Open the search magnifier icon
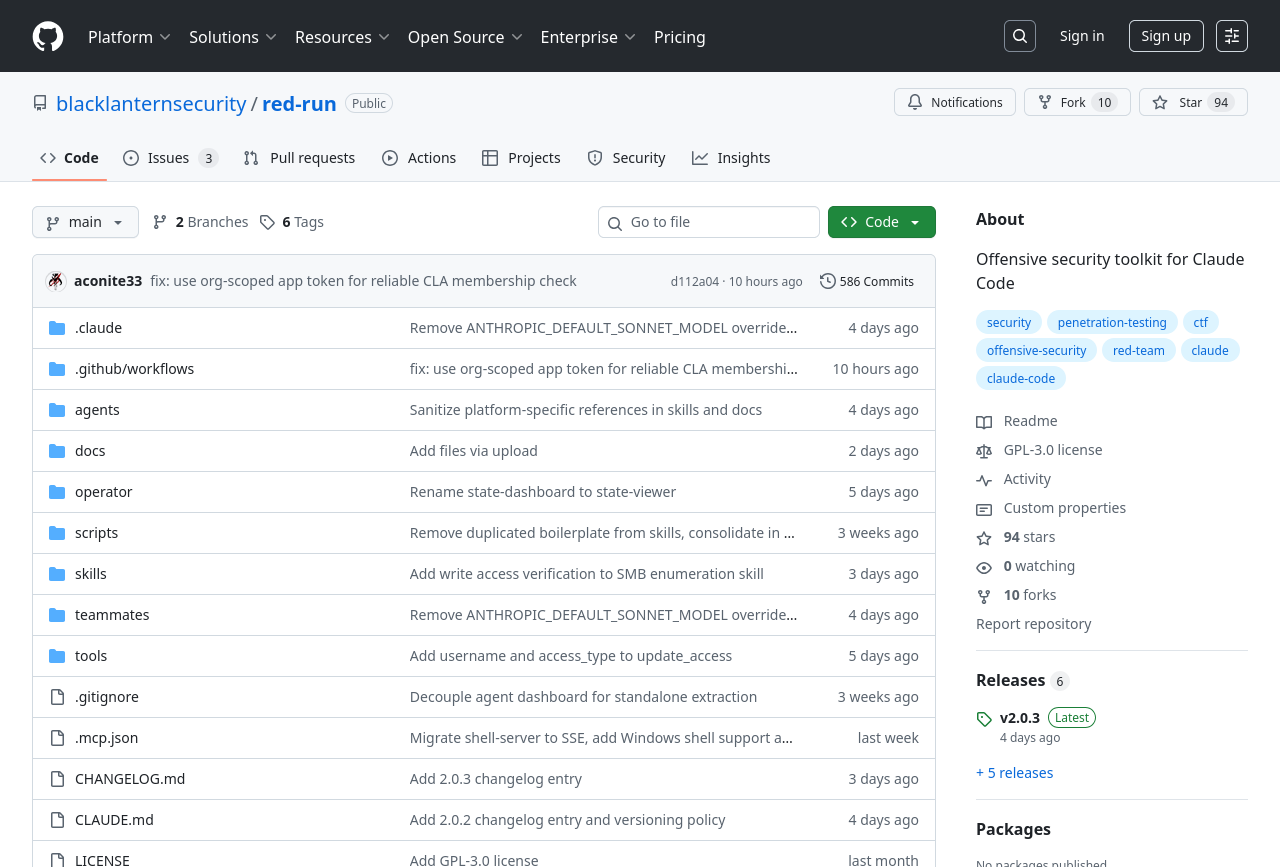 [x=1019, y=36]
